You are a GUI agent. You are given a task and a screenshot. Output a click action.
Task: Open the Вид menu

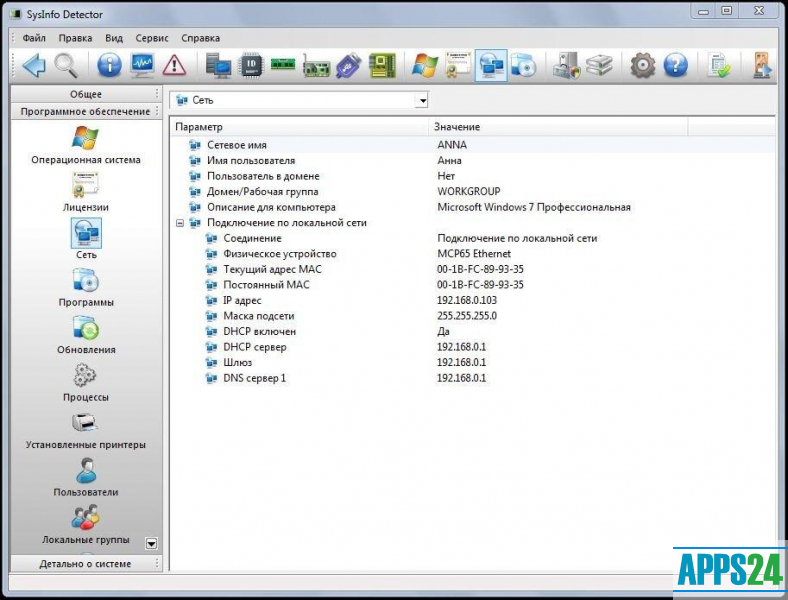pos(114,38)
